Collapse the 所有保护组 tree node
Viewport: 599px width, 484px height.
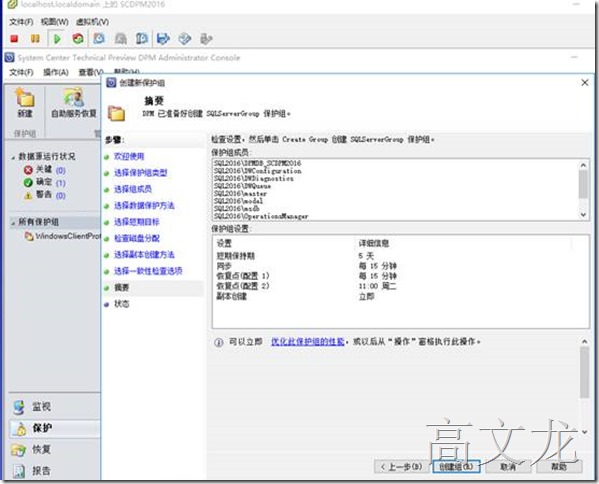tap(13, 222)
